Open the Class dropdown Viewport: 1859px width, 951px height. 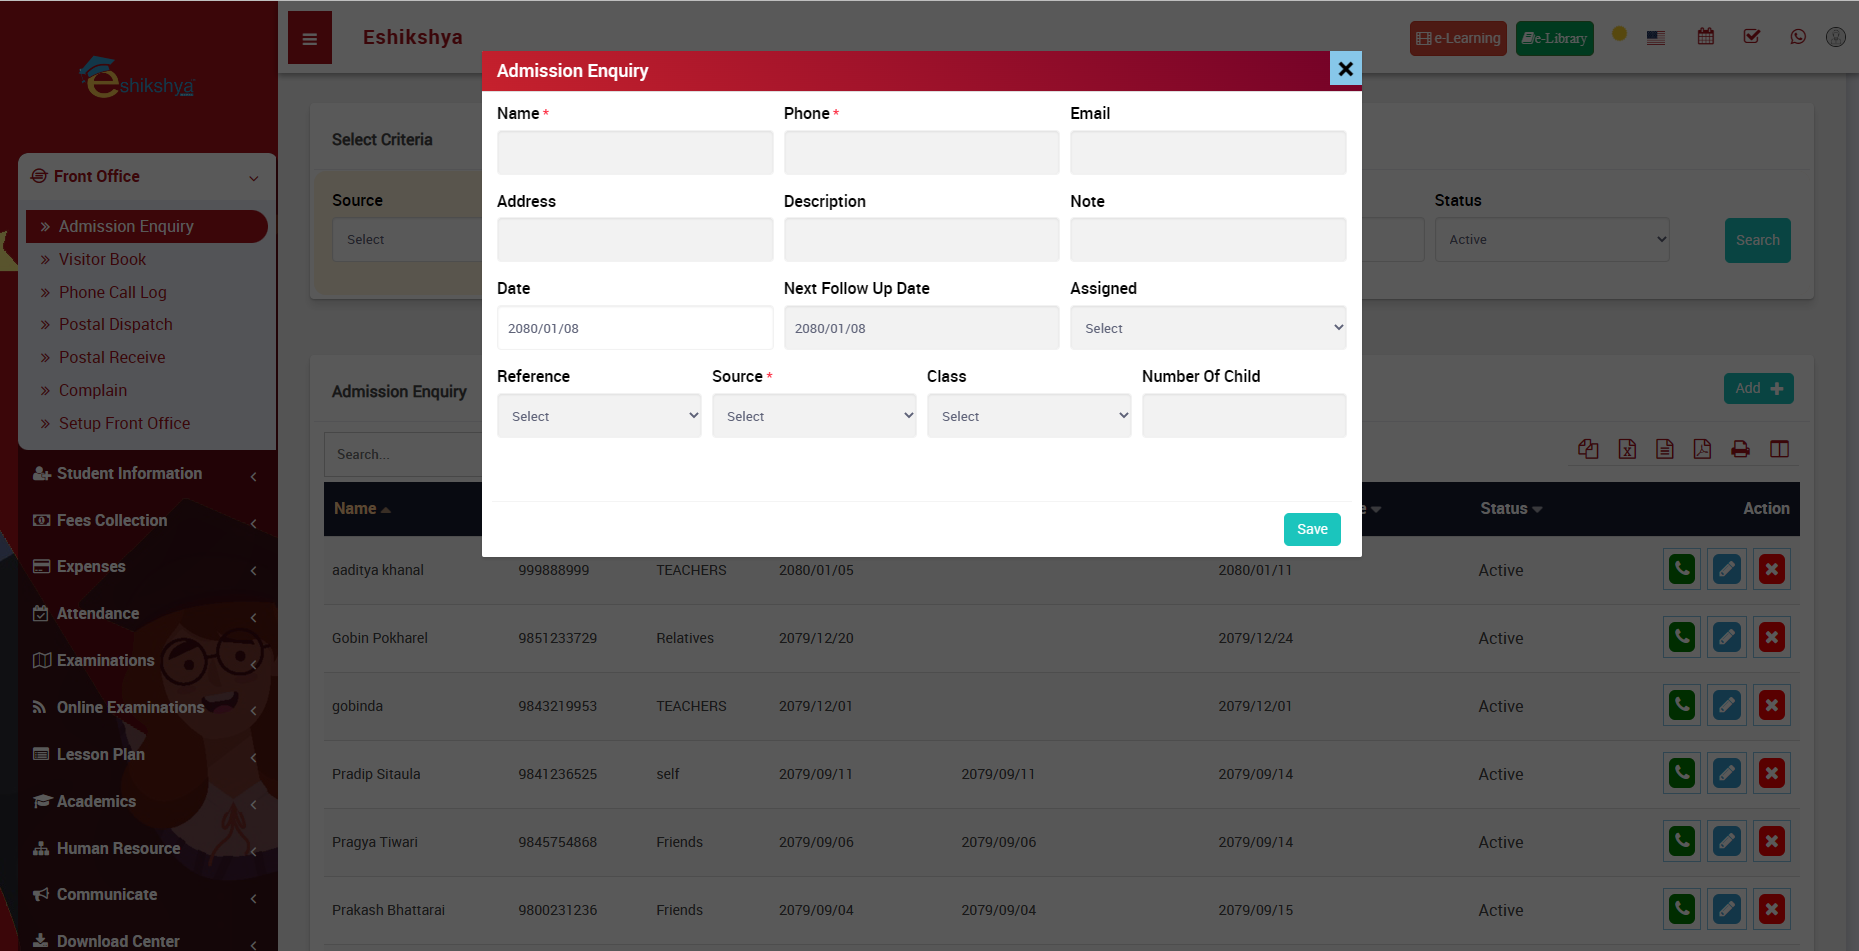pos(1029,416)
